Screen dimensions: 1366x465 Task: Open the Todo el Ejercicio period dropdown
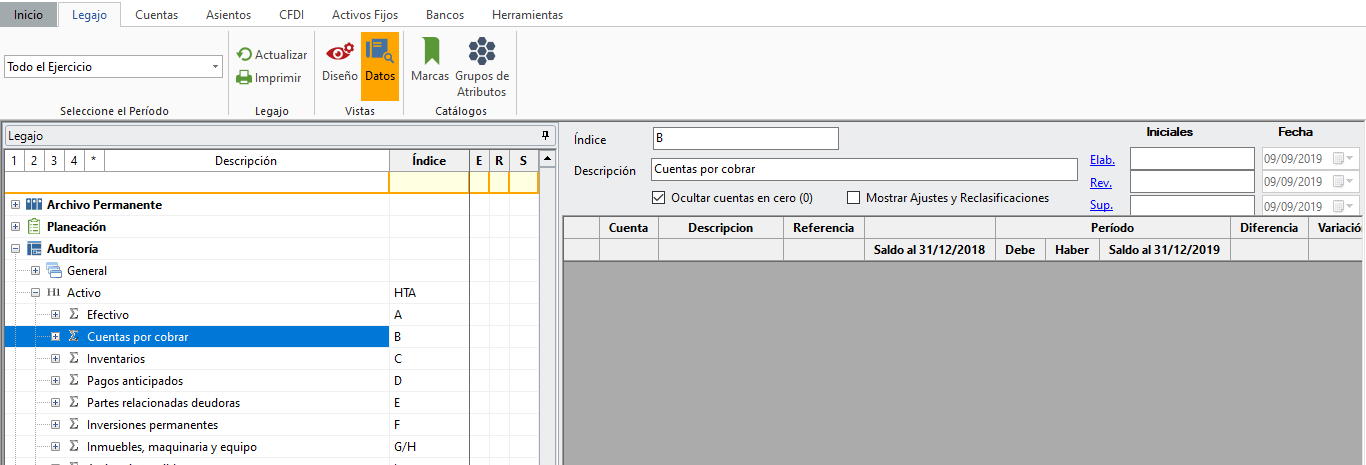(216, 67)
